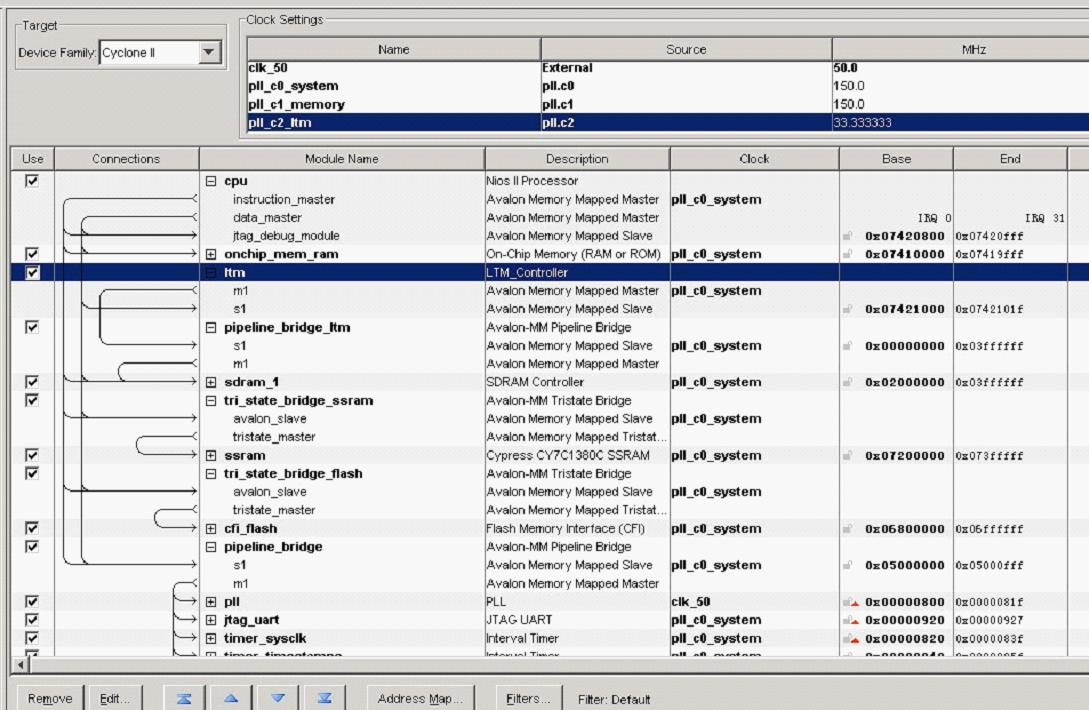Select the pll_c2_ltm clock name
The height and width of the screenshot is (710, 1089).
pos(280,123)
